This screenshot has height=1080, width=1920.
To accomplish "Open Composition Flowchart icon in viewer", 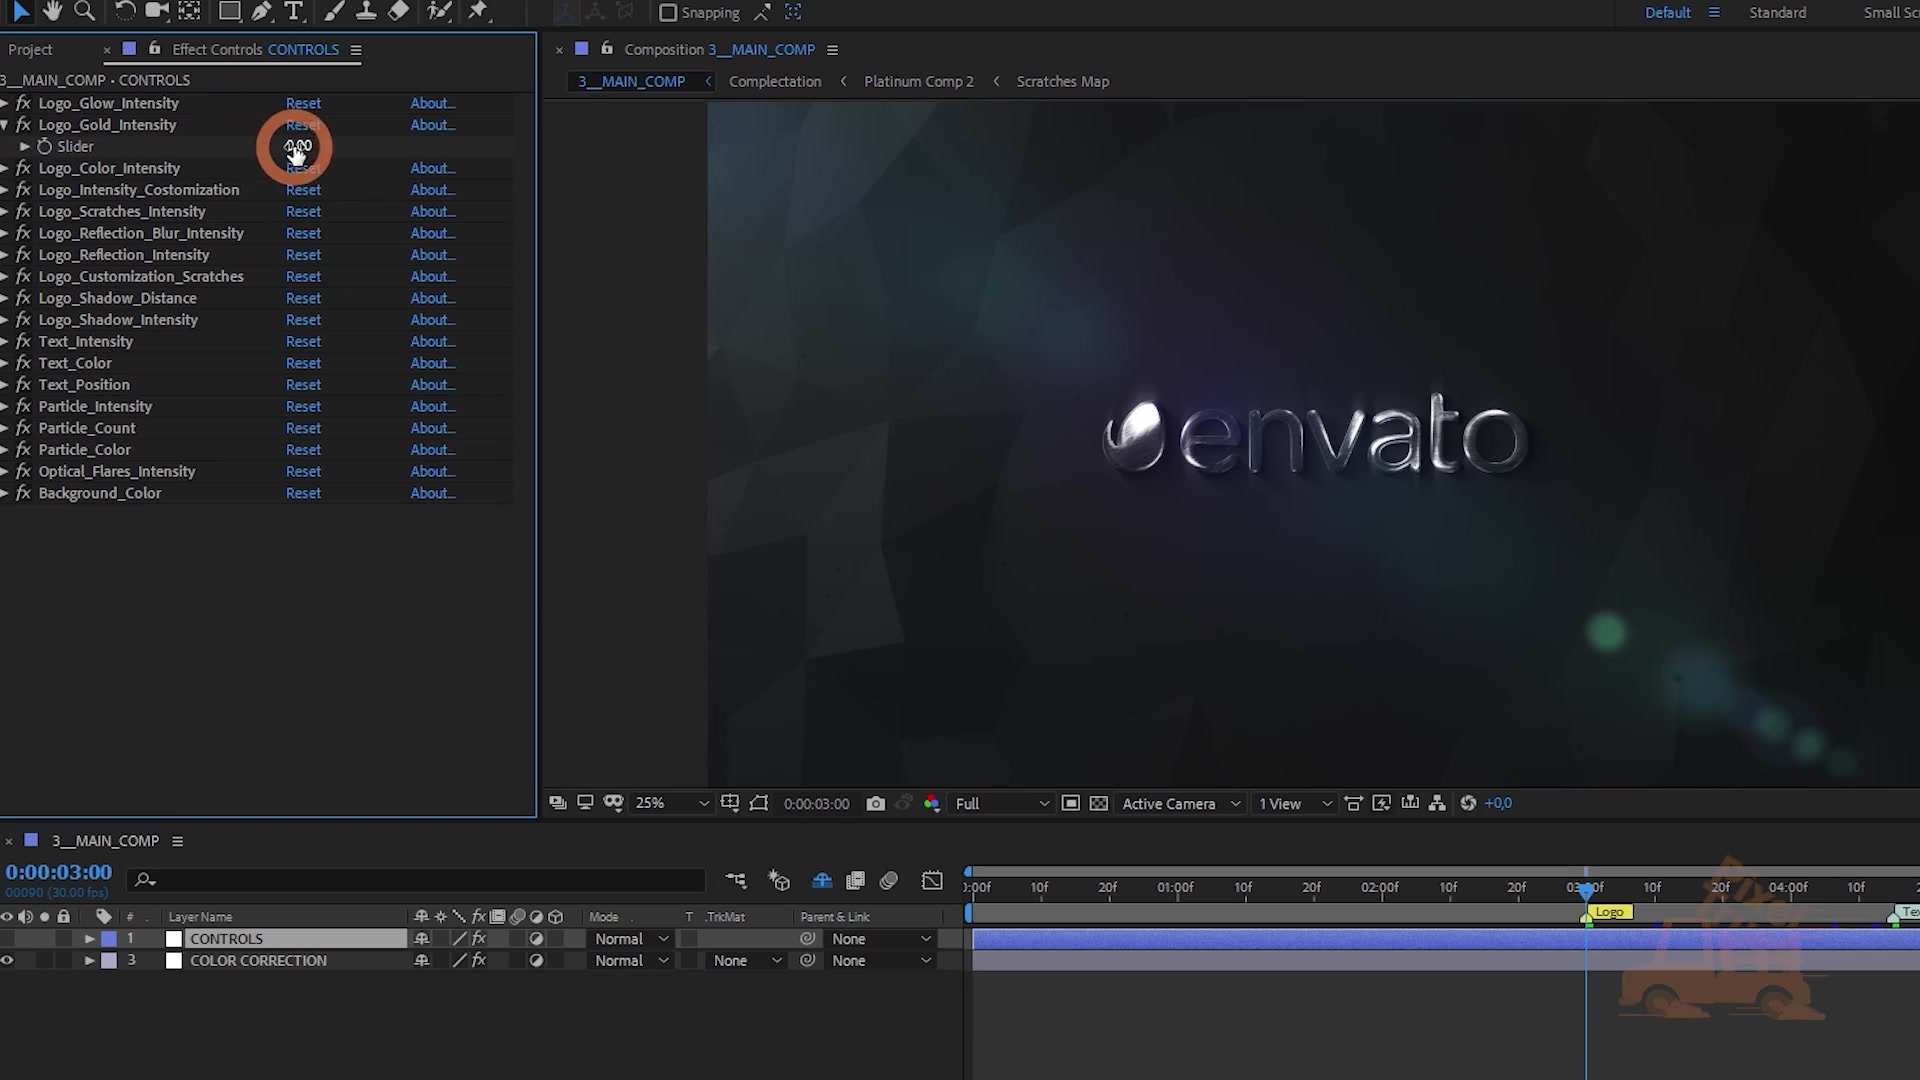I will point(1437,803).
